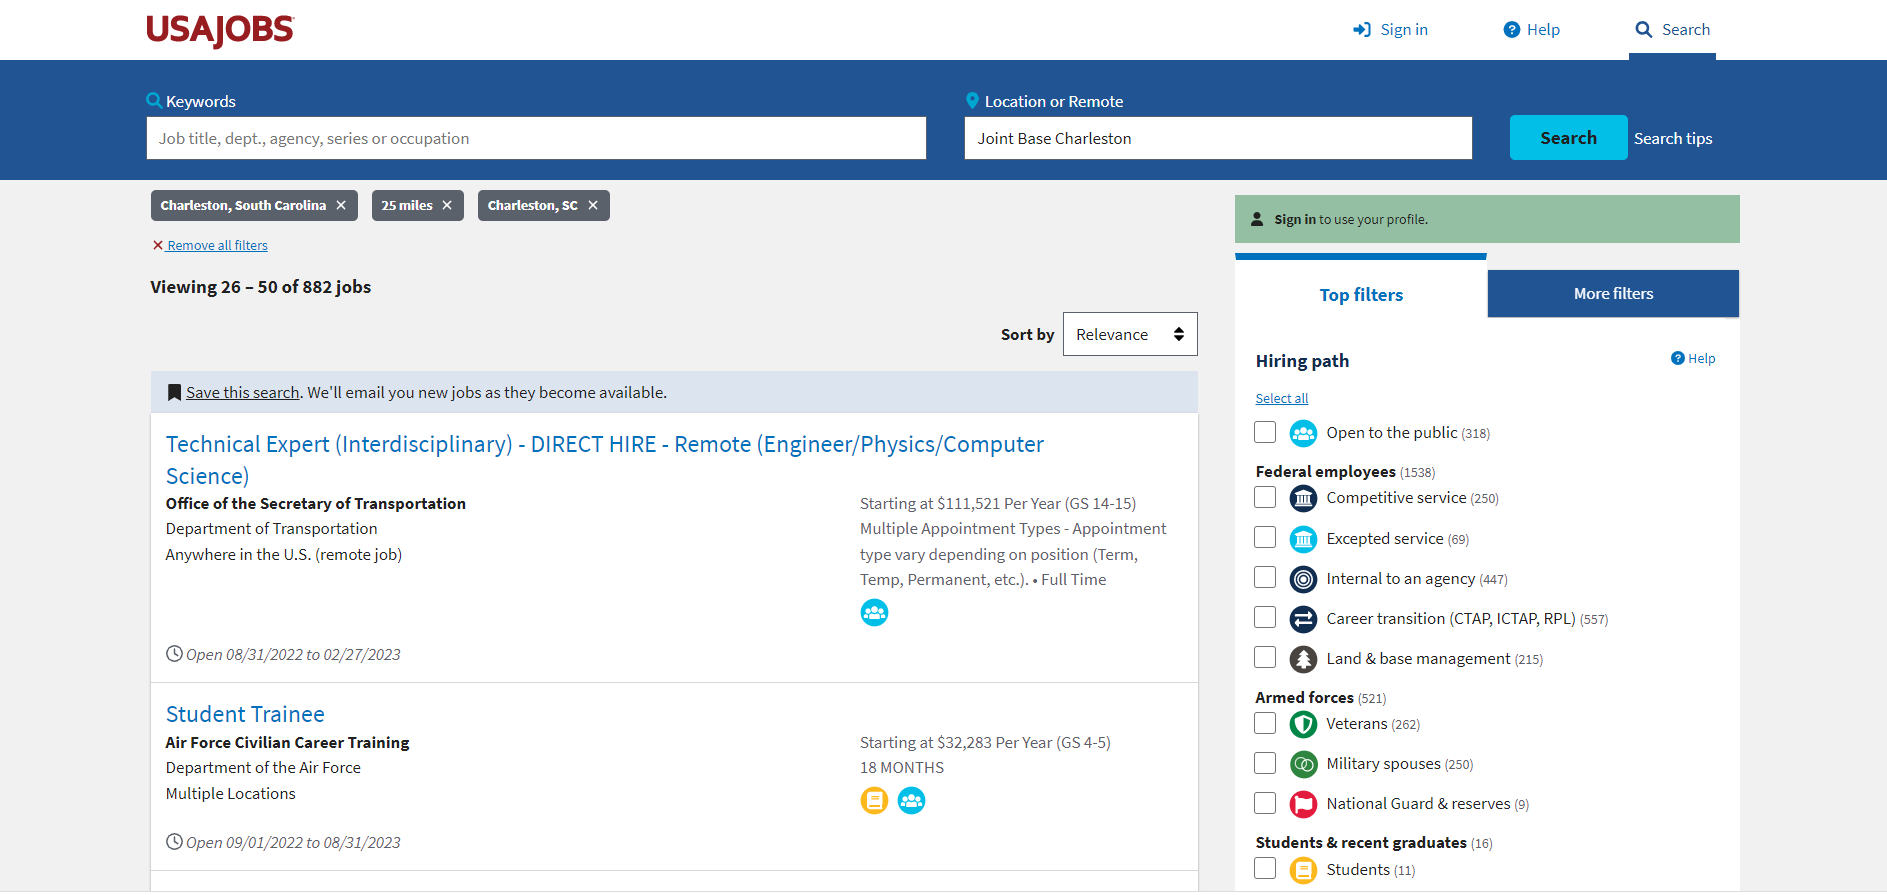Image resolution: width=1887 pixels, height=895 pixels.
Task: Click the public icon on Technical Expert job
Action: (x=874, y=612)
